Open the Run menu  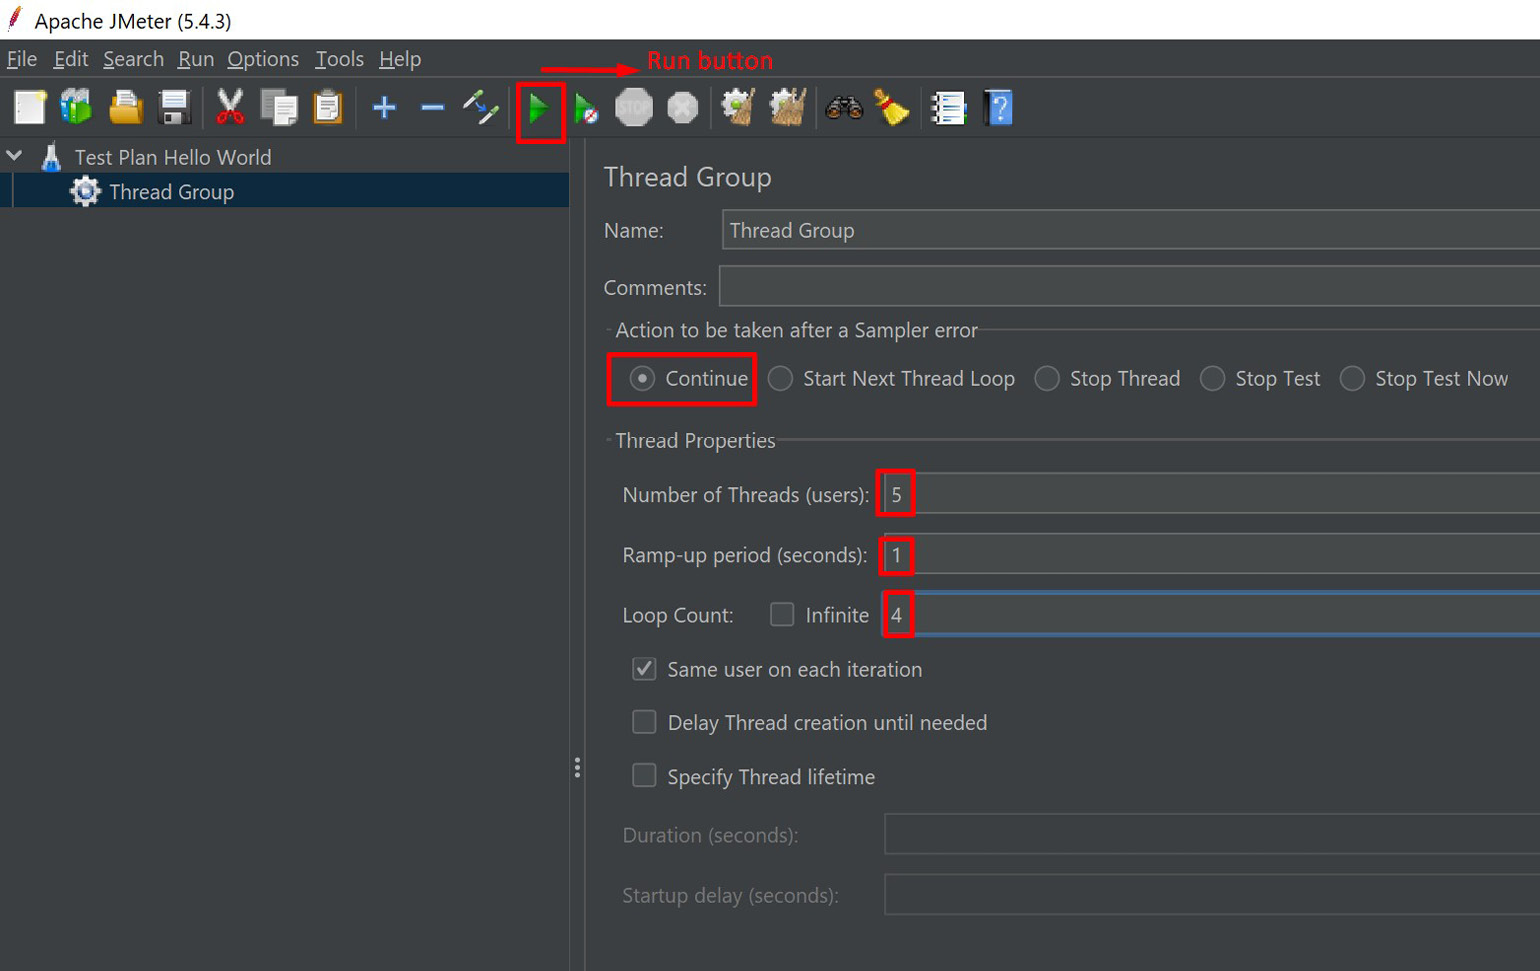click(196, 59)
